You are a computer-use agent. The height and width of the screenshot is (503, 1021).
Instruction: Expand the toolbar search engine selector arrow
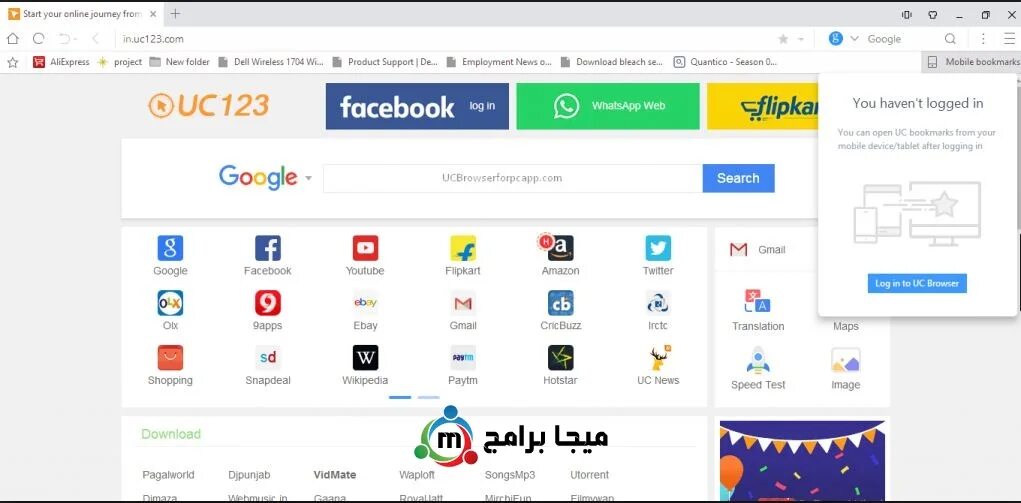[x=854, y=38]
